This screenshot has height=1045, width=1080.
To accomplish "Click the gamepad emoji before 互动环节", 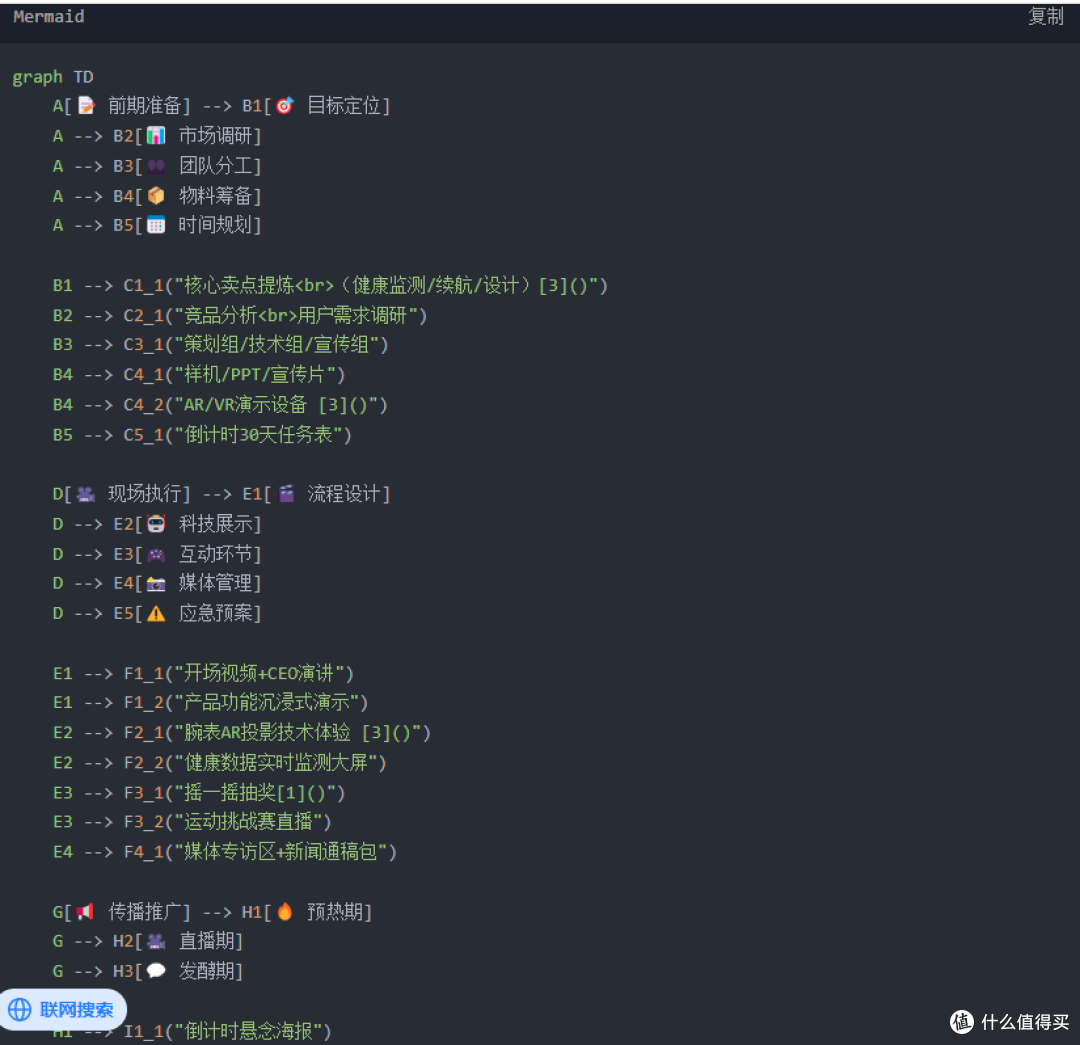I will pyautogui.click(x=156, y=554).
